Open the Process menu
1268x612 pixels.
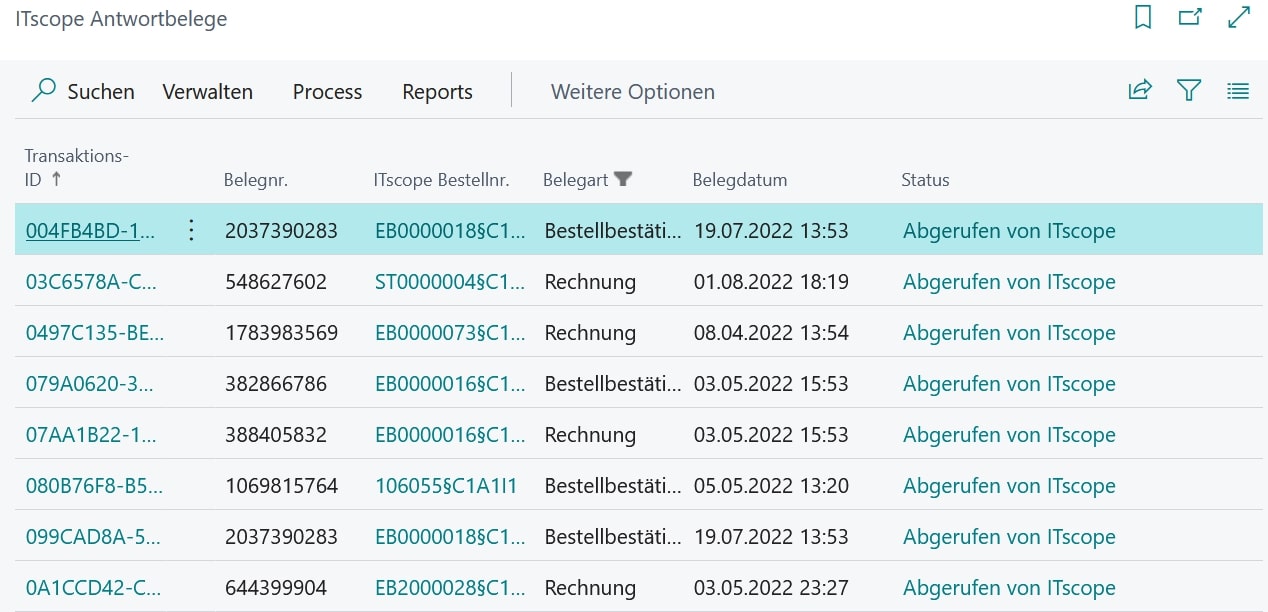pyautogui.click(x=327, y=92)
